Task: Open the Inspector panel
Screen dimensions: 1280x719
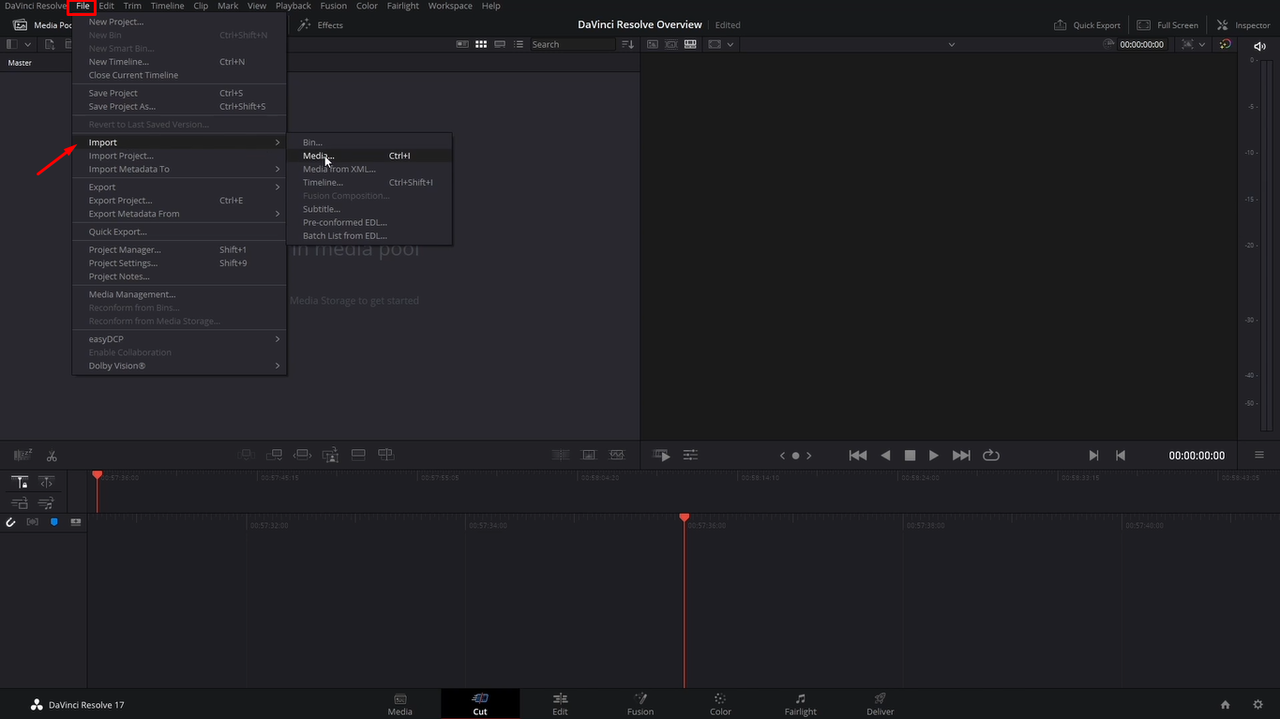Action: (x=1243, y=25)
